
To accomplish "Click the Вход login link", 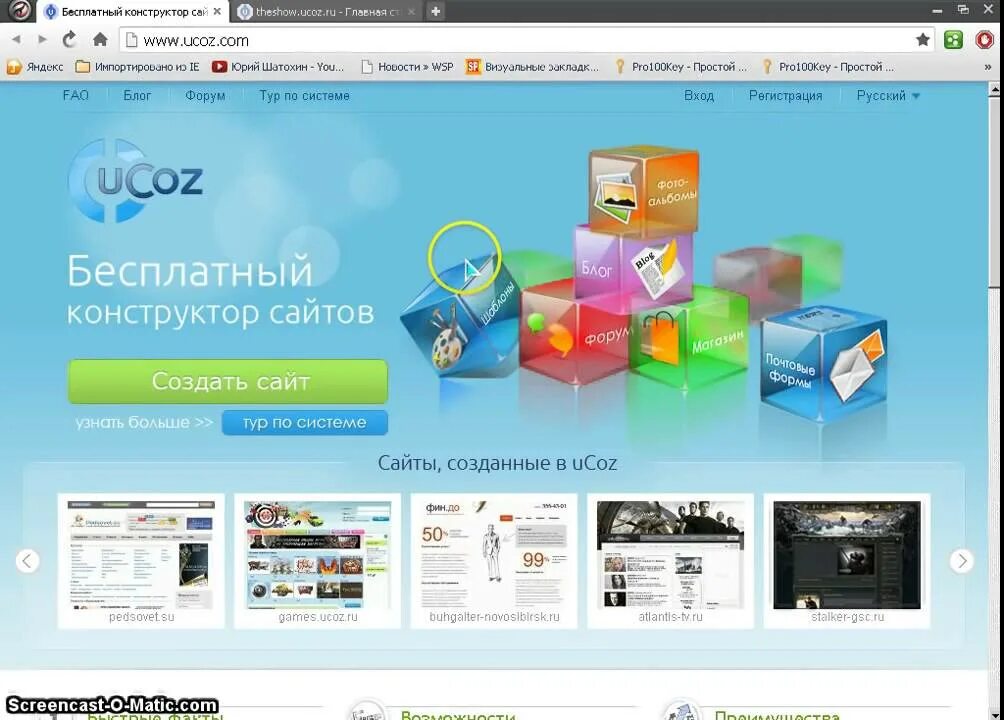I will (699, 95).
